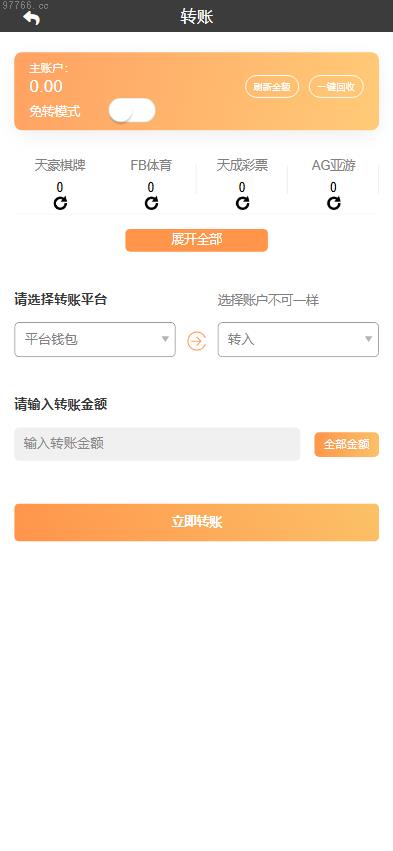The height and width of the screenshot is (851, 393).
Task: Refresh the 天豪棋牌 balance icon
Action: pos(60,204)
